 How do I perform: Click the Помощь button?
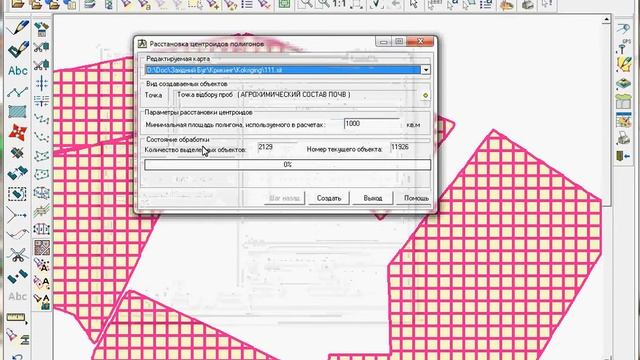[x=416, y=198]
